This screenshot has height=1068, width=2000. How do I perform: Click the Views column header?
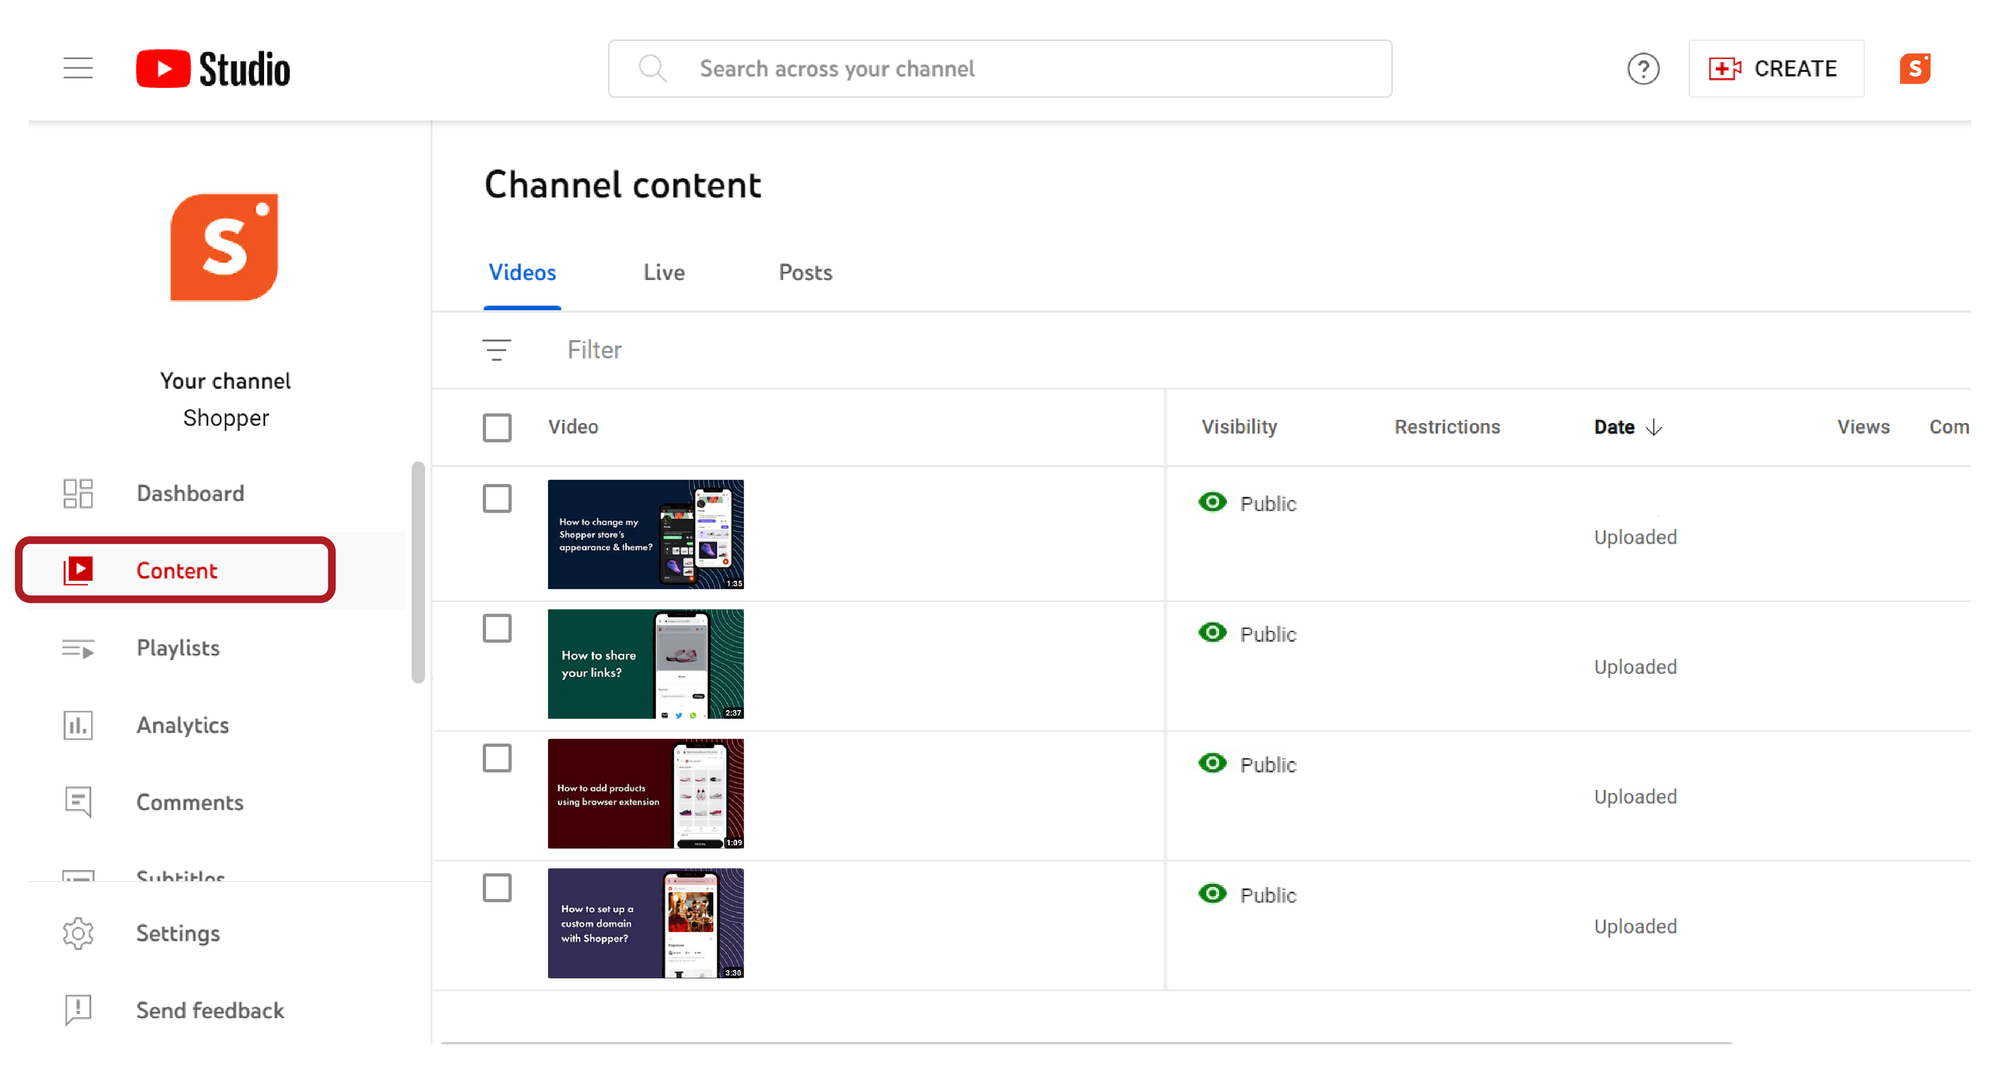1863,427
